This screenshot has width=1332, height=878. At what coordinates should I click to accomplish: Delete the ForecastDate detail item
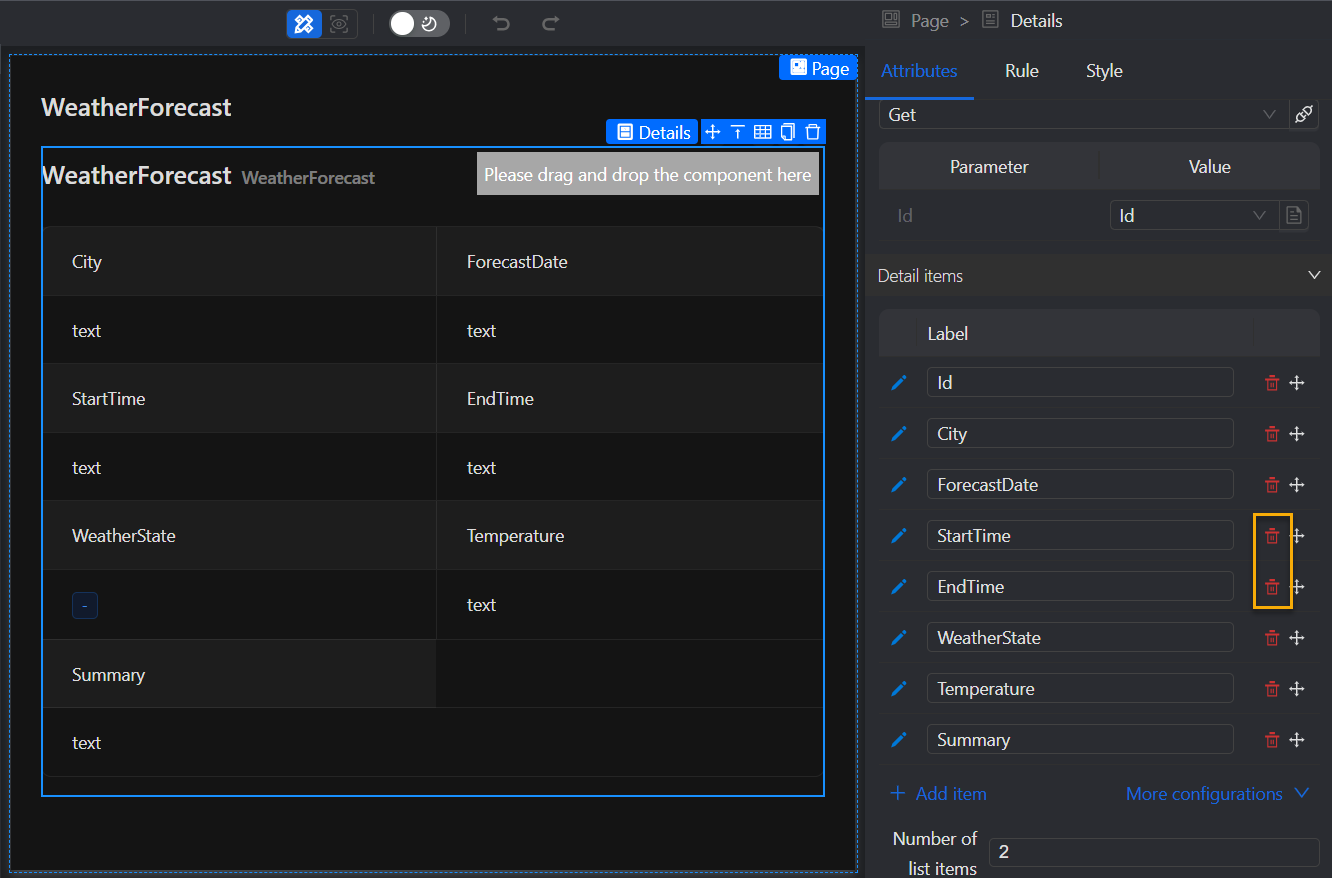coord(1272,485)
